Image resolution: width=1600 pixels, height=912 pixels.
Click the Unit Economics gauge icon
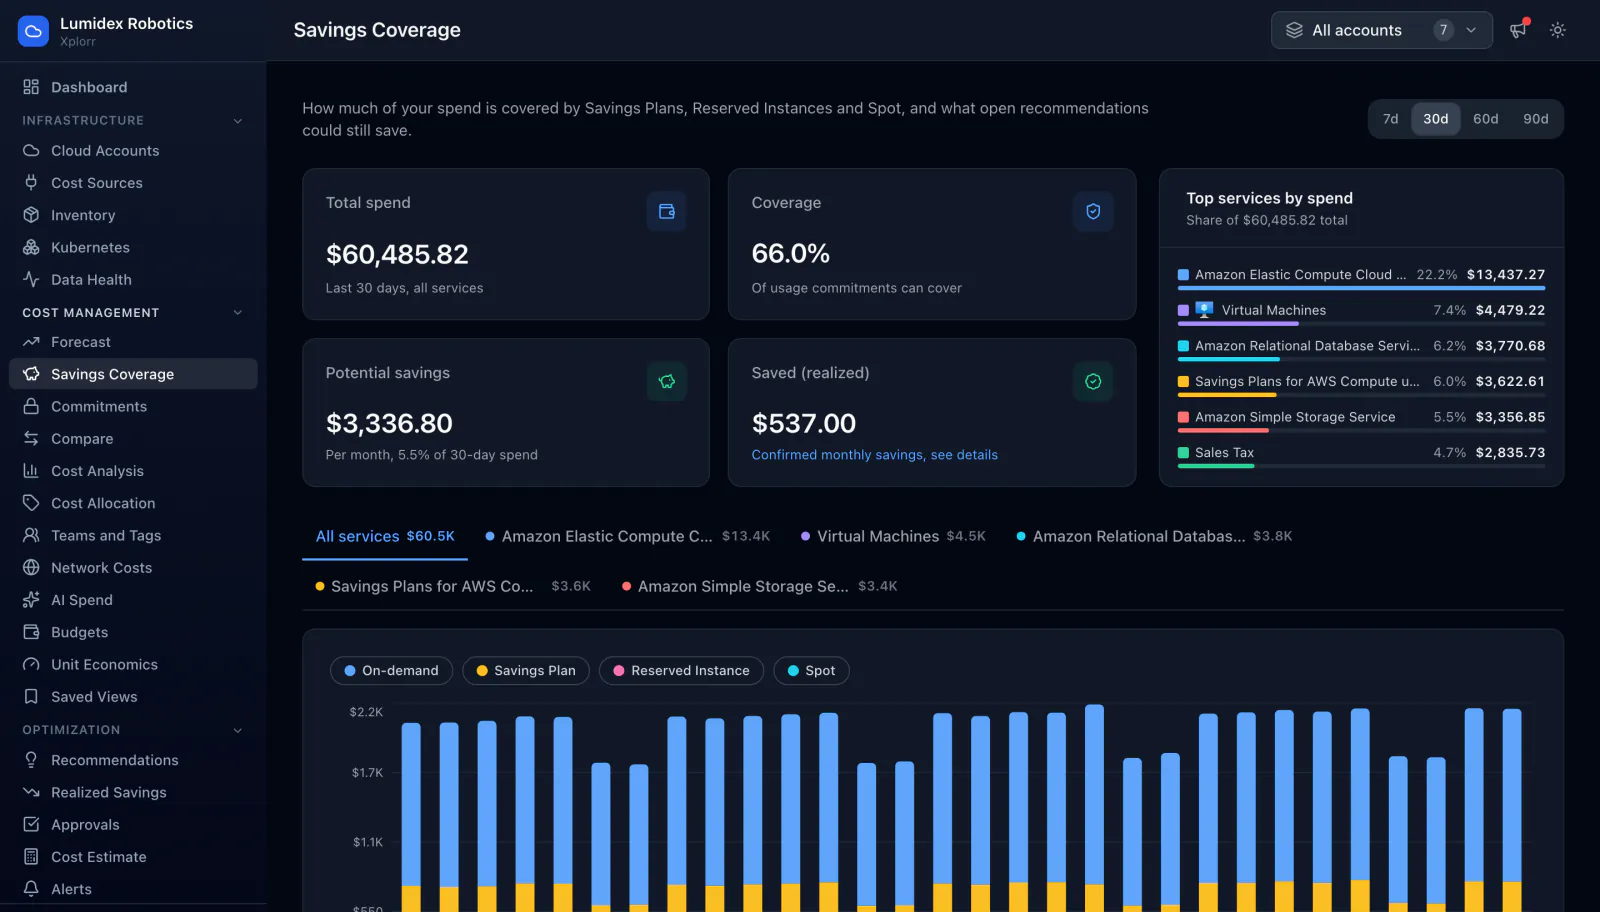(31, 664)
